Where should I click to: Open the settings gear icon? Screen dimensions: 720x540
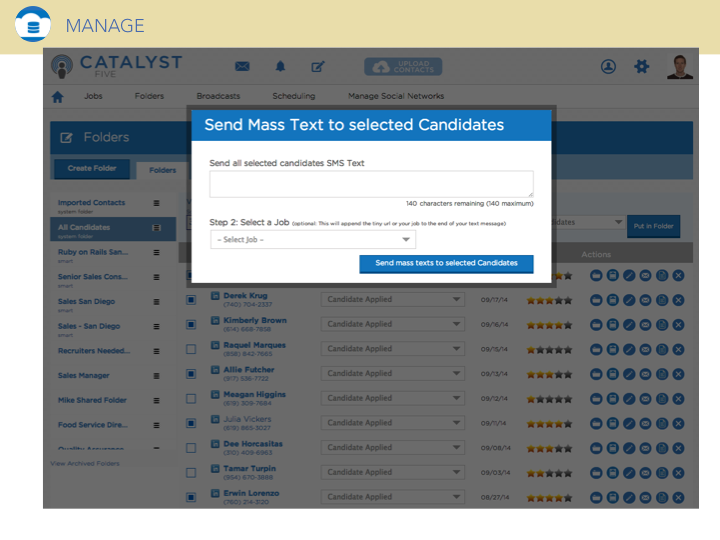click(642, 67)
